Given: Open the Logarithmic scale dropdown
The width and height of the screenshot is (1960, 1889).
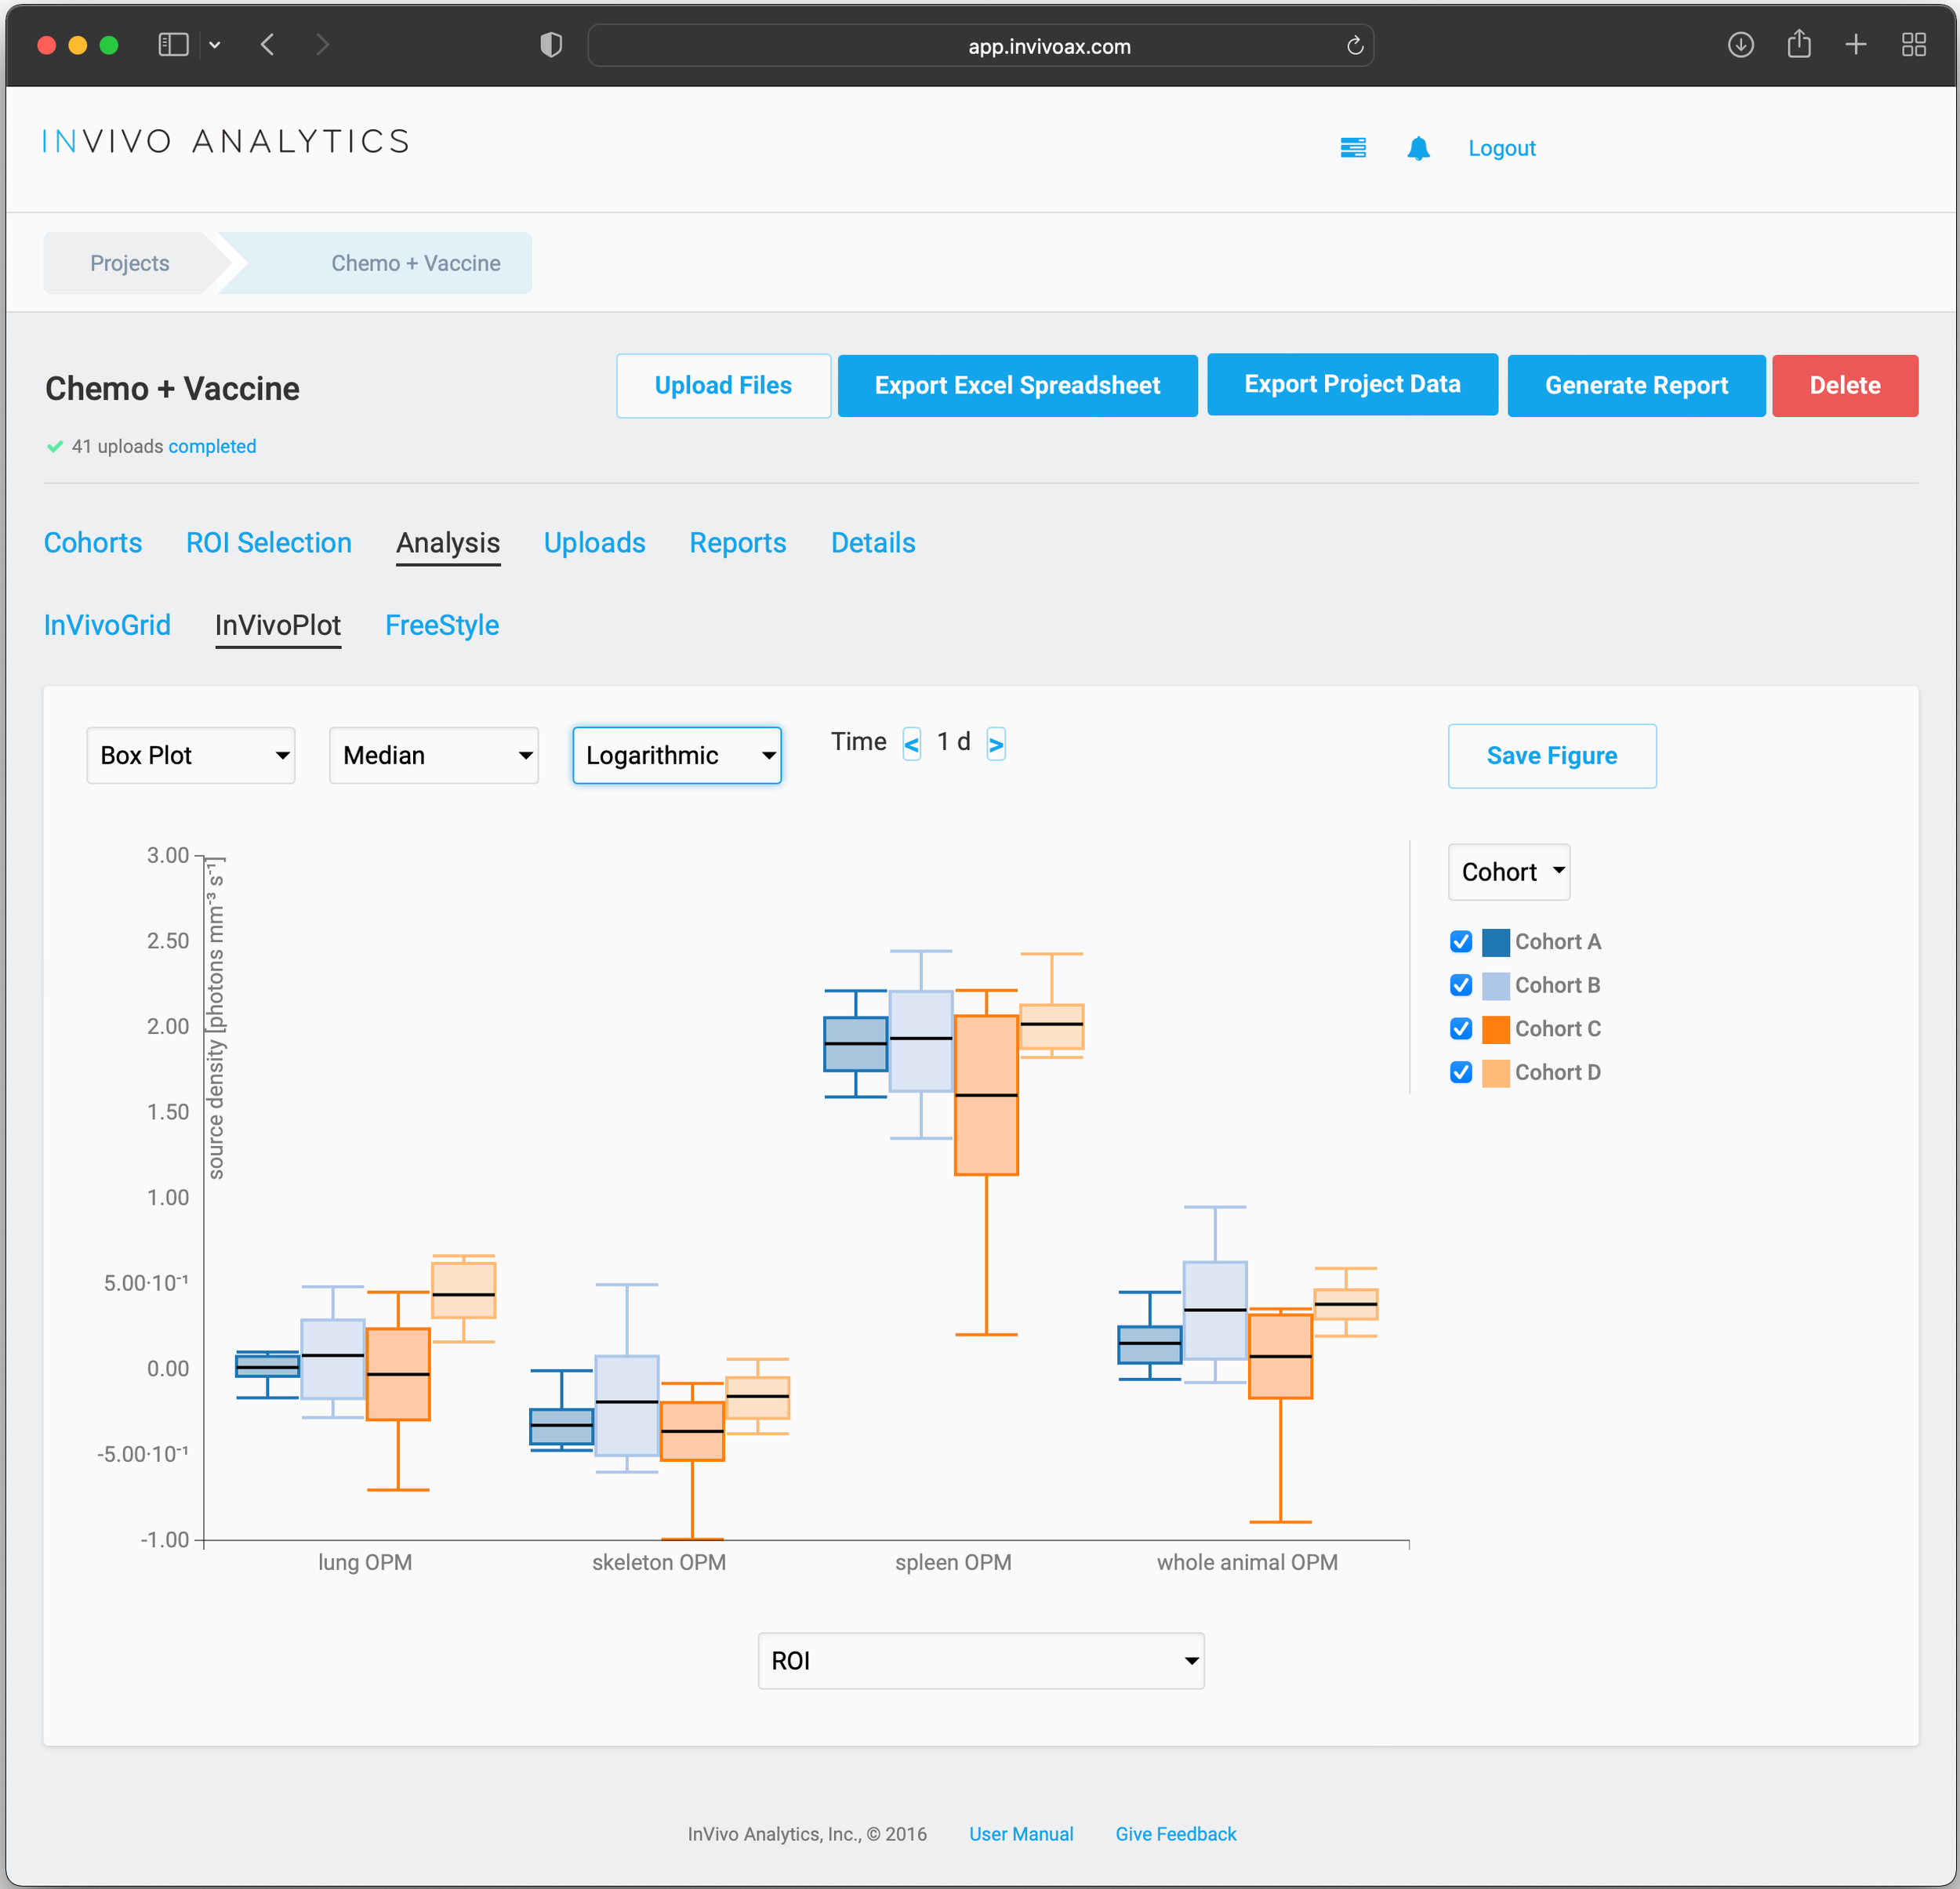Looking at the screenshot, I should (676, 755).
